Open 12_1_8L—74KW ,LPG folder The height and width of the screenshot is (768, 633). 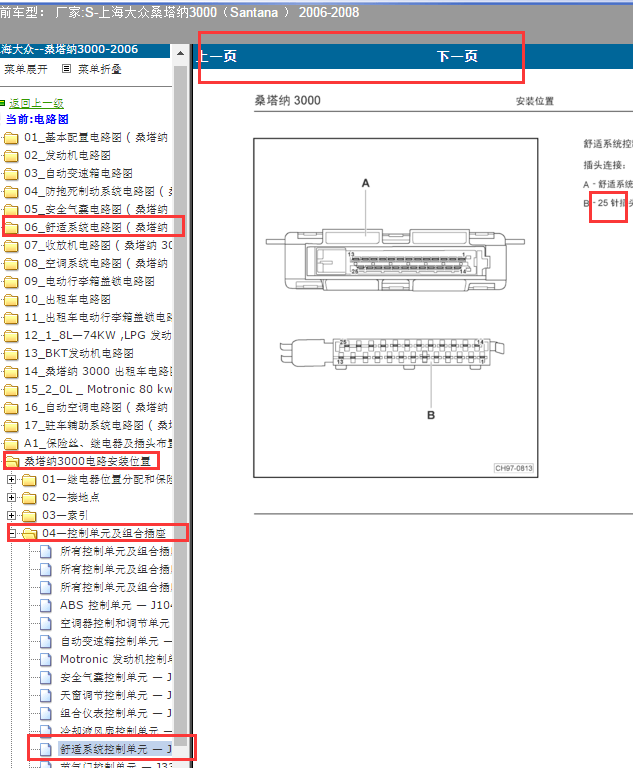click(98, 336)
